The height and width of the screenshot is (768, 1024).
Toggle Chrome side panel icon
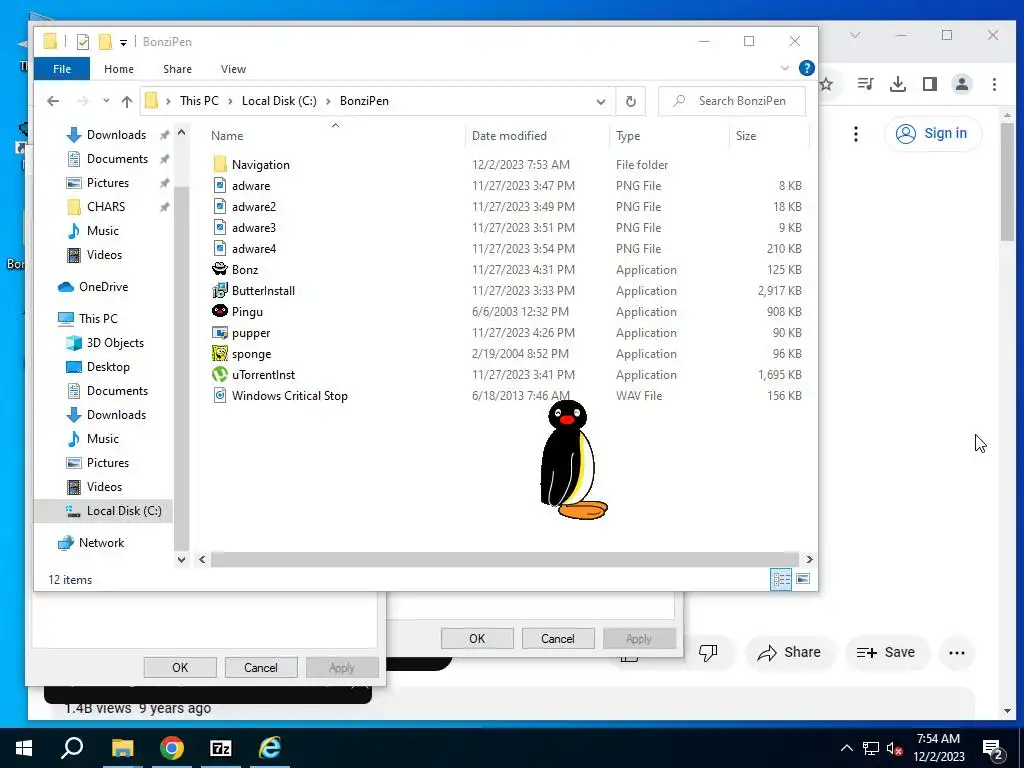(x=929, y=84)
